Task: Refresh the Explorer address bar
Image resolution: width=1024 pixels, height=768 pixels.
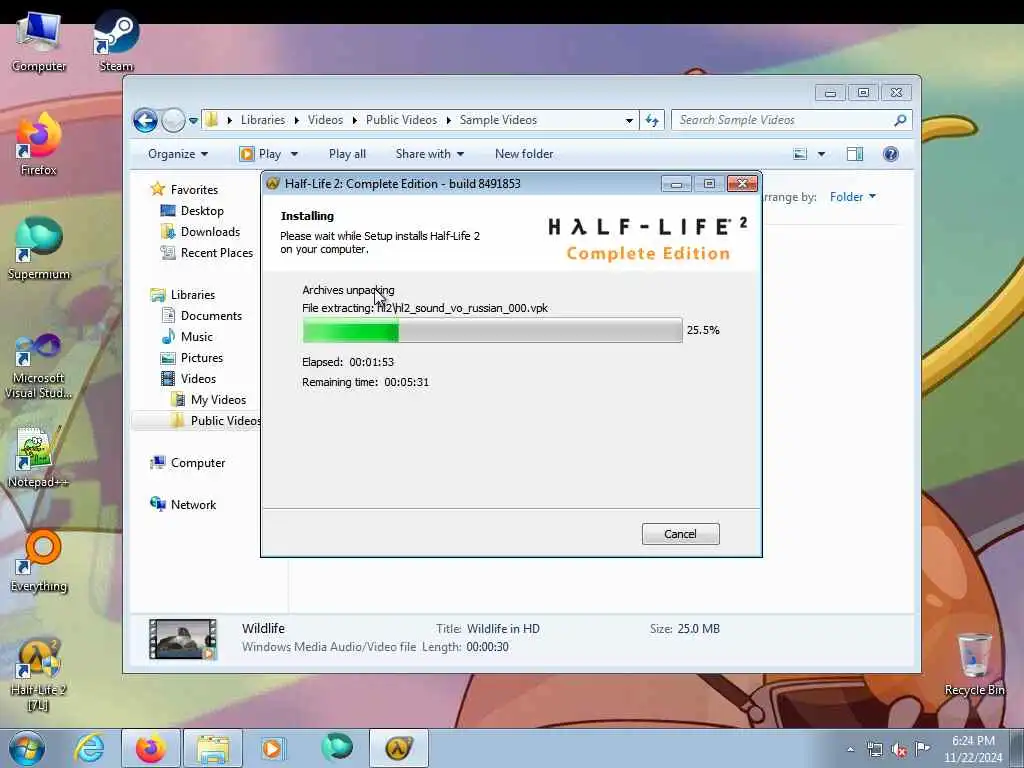Action: coord(652,120)
